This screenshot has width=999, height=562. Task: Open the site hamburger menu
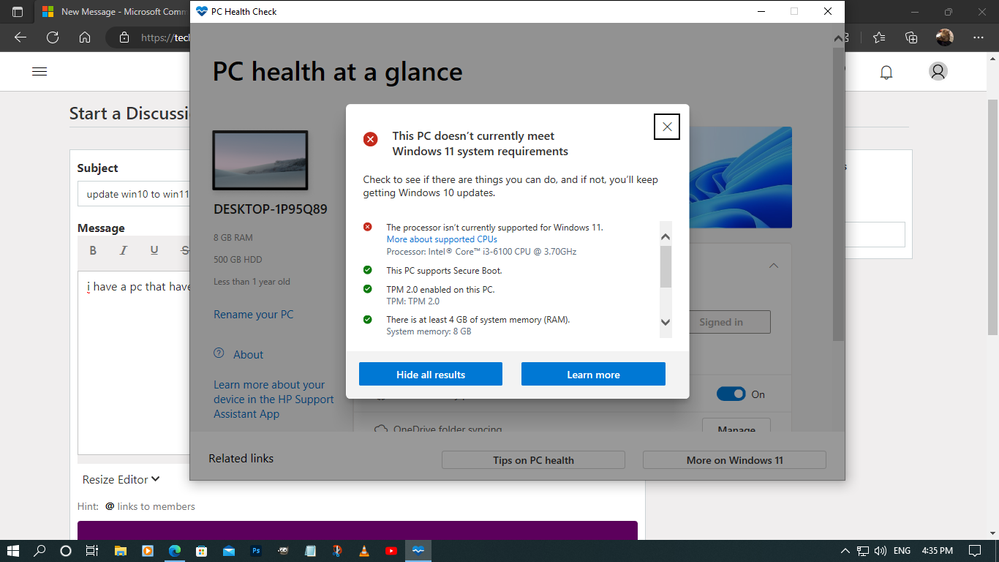(x=40, y=71)
